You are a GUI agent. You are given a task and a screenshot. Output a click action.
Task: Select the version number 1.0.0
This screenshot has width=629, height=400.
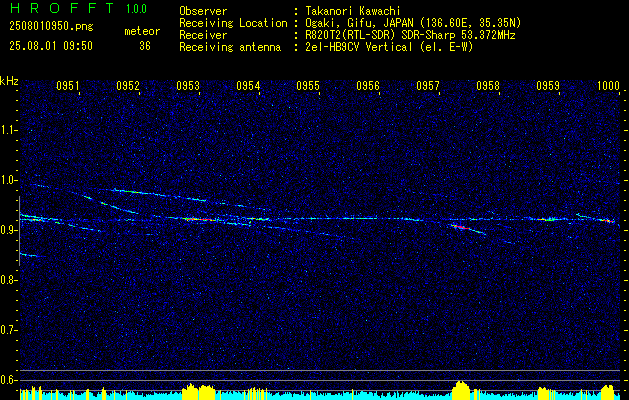click(136, 9)
